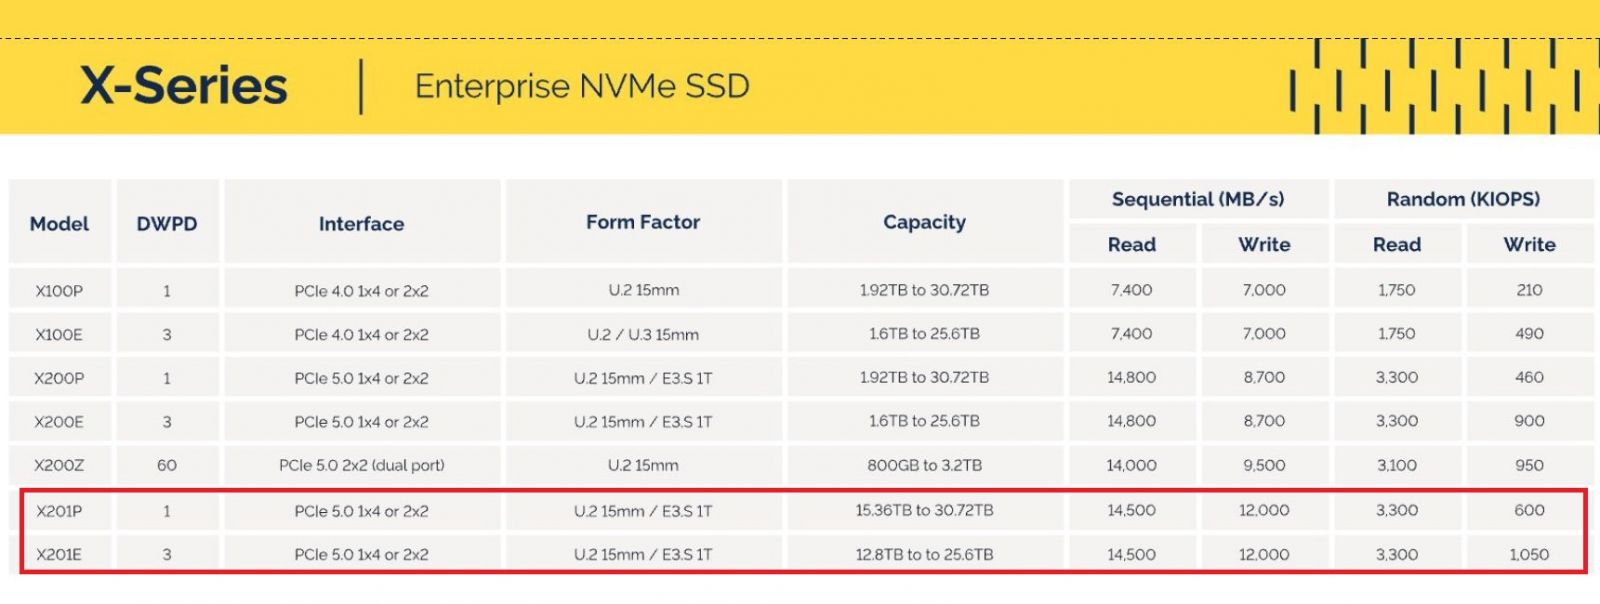This screenshot has width=1600, height=604.
Task: Click the X200E model cell
Action: [59, 422]
